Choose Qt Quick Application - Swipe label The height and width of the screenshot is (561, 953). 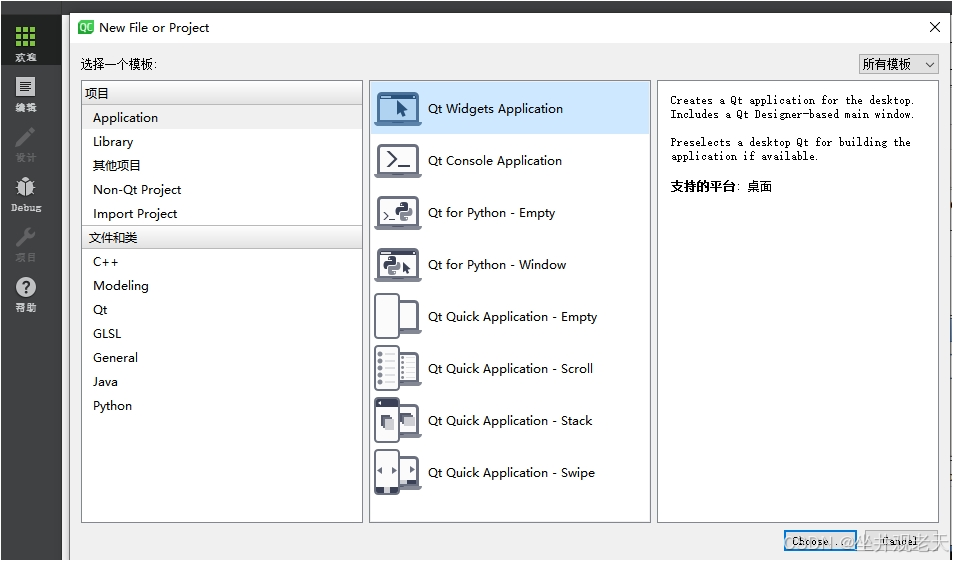coord(511,472)
